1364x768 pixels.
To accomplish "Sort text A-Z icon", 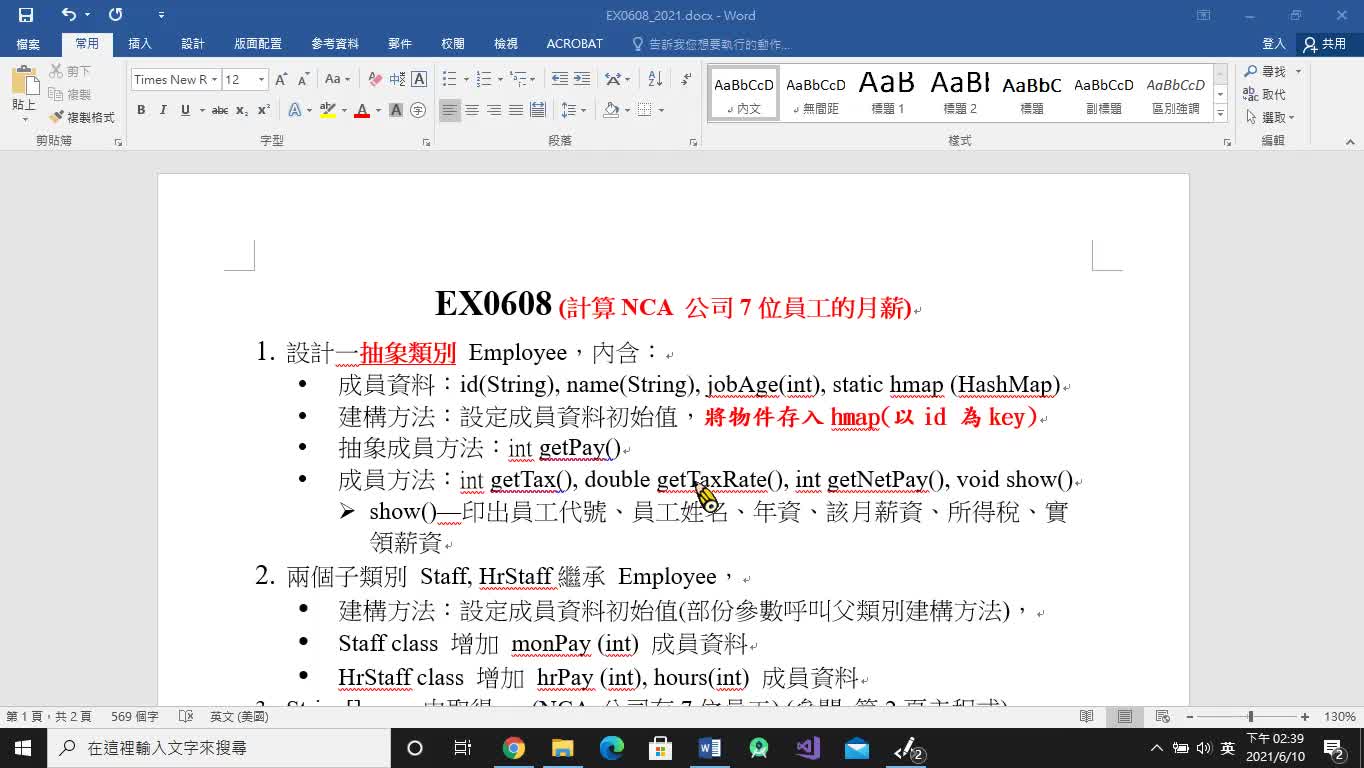I will (655, 79).
